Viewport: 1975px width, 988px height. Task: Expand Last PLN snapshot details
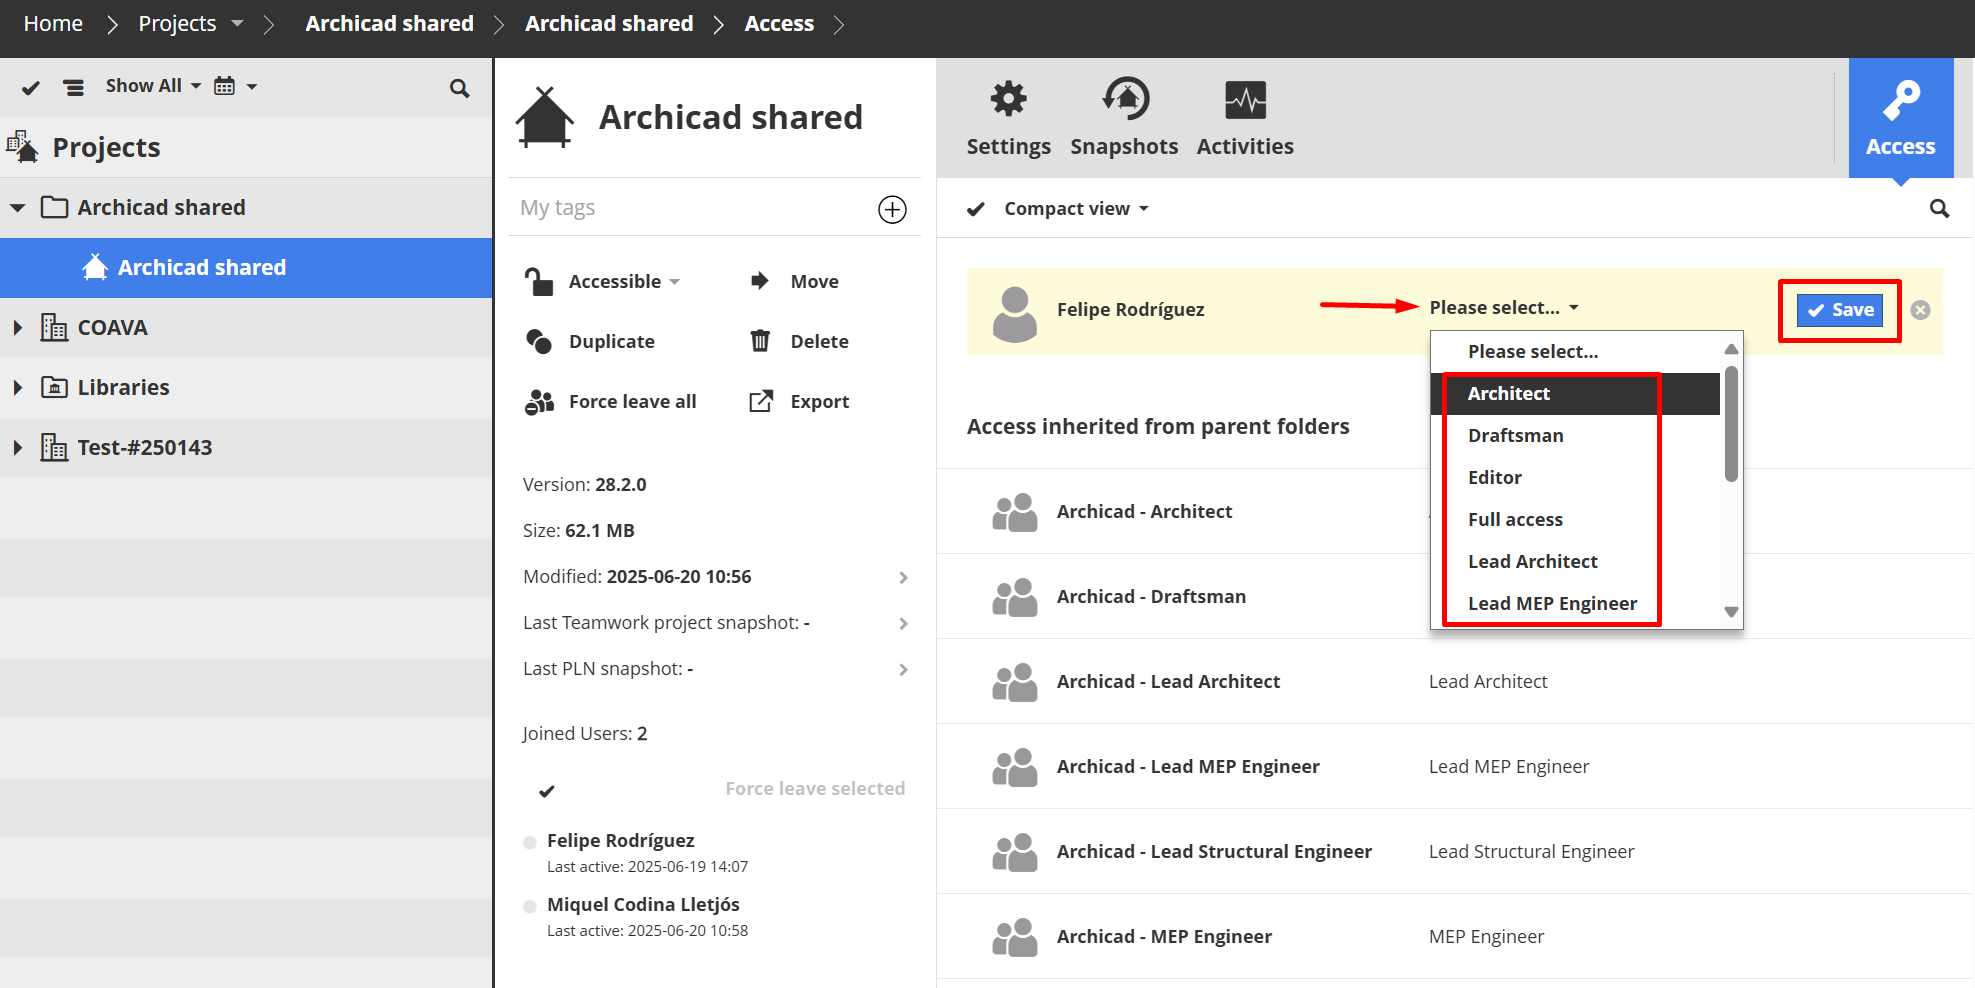pyautogui.click(x=903, y=669)
